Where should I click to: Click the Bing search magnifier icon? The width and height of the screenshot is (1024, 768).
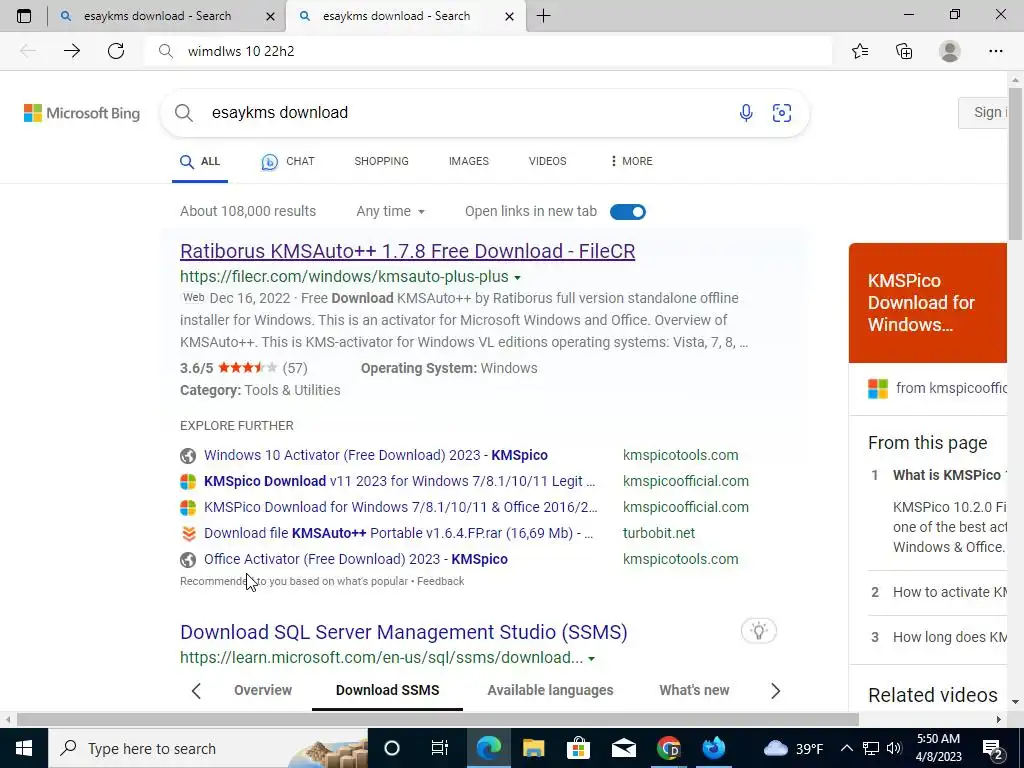click(184, 113)
